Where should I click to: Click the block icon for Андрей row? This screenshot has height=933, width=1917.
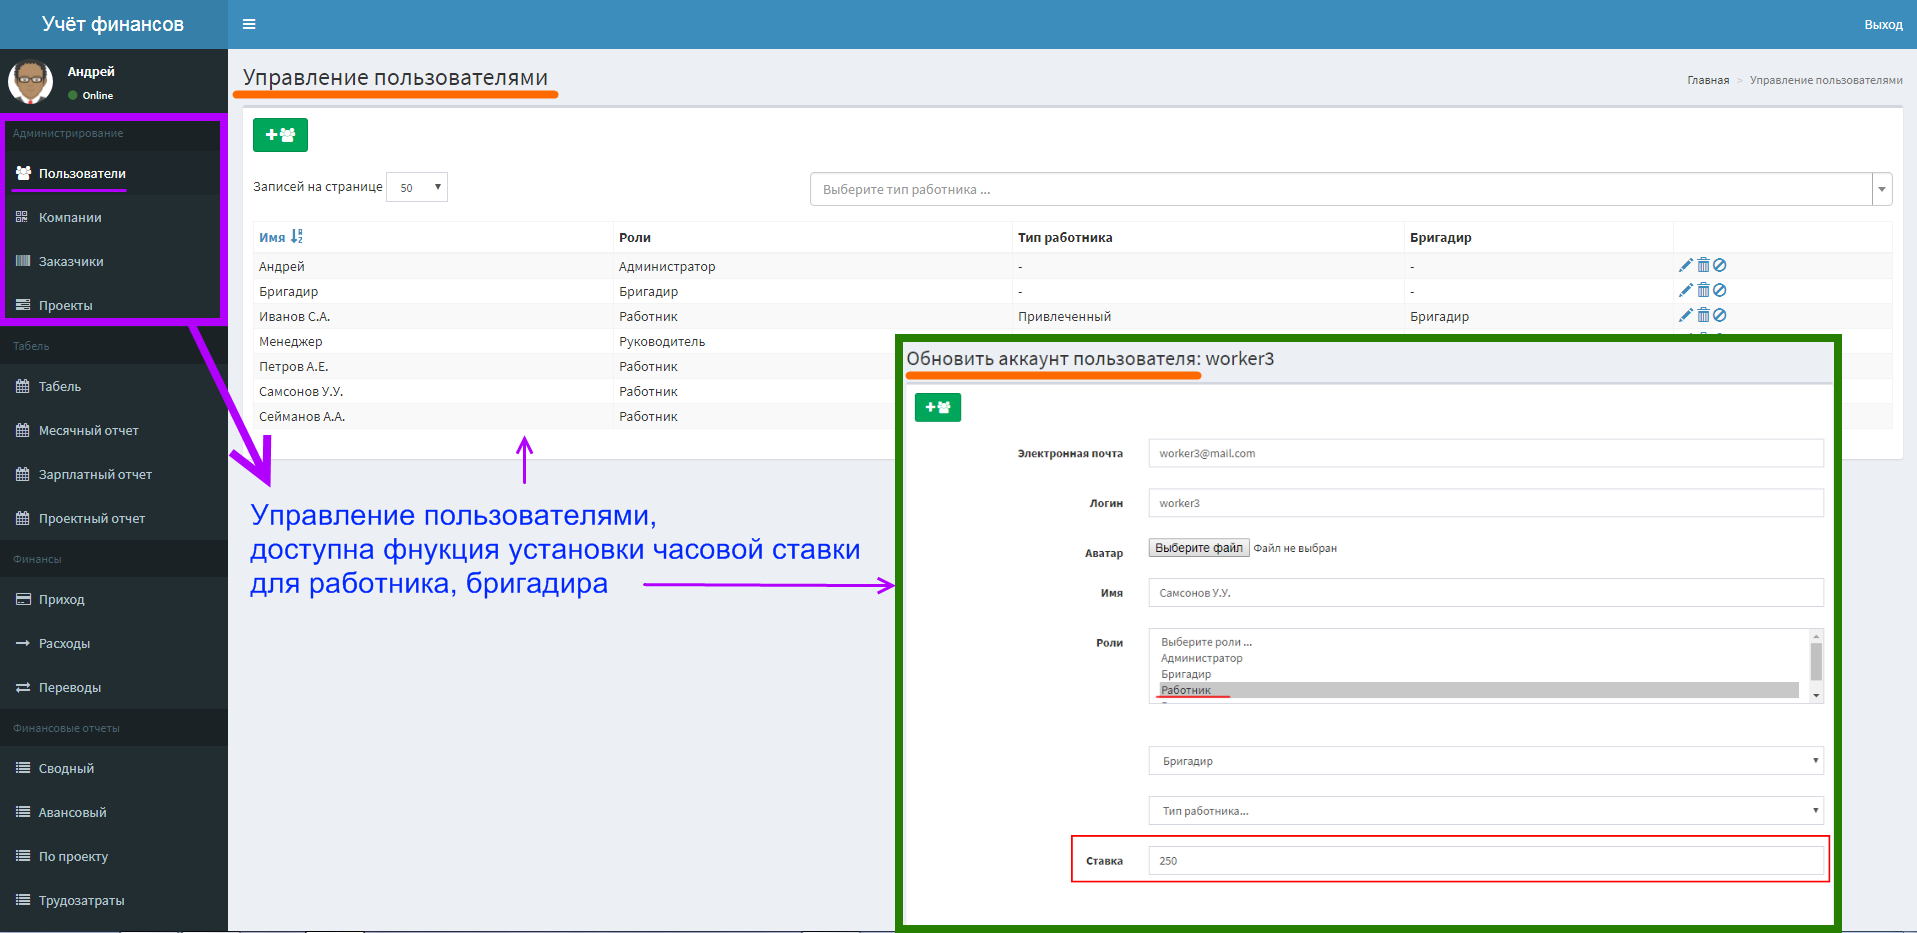point(1720,265)
